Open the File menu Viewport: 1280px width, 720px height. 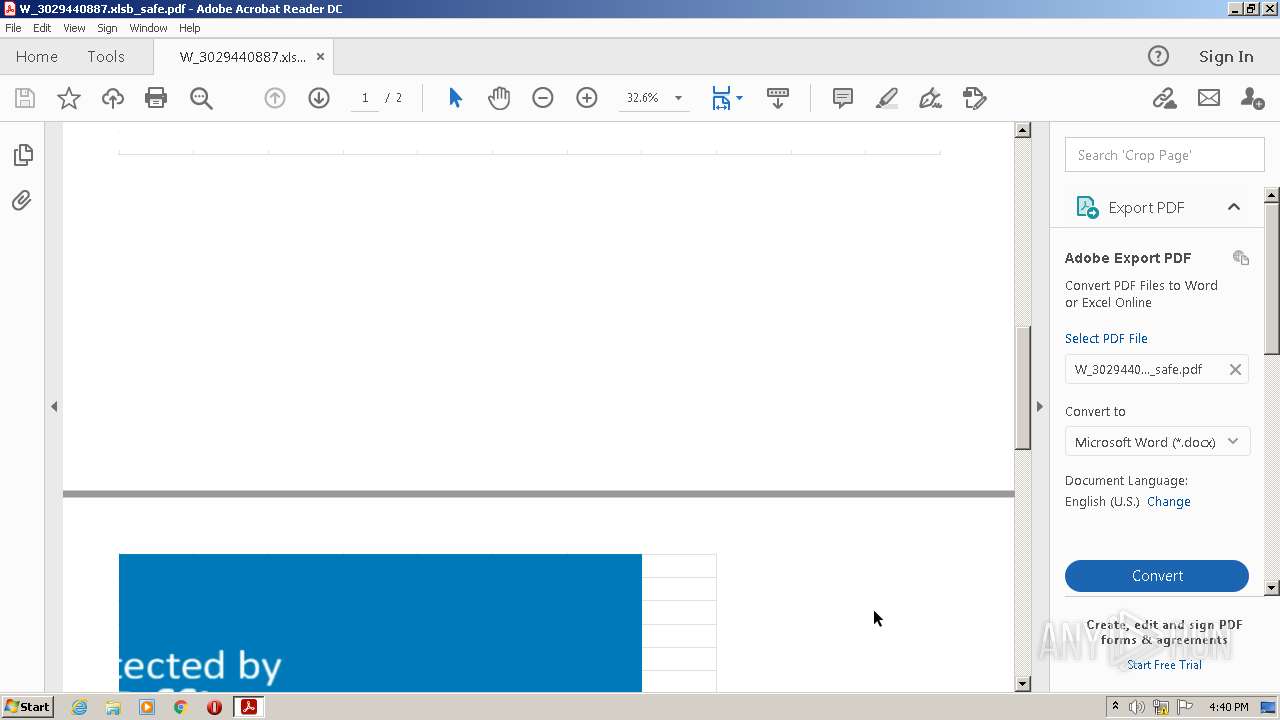point(13,28)
